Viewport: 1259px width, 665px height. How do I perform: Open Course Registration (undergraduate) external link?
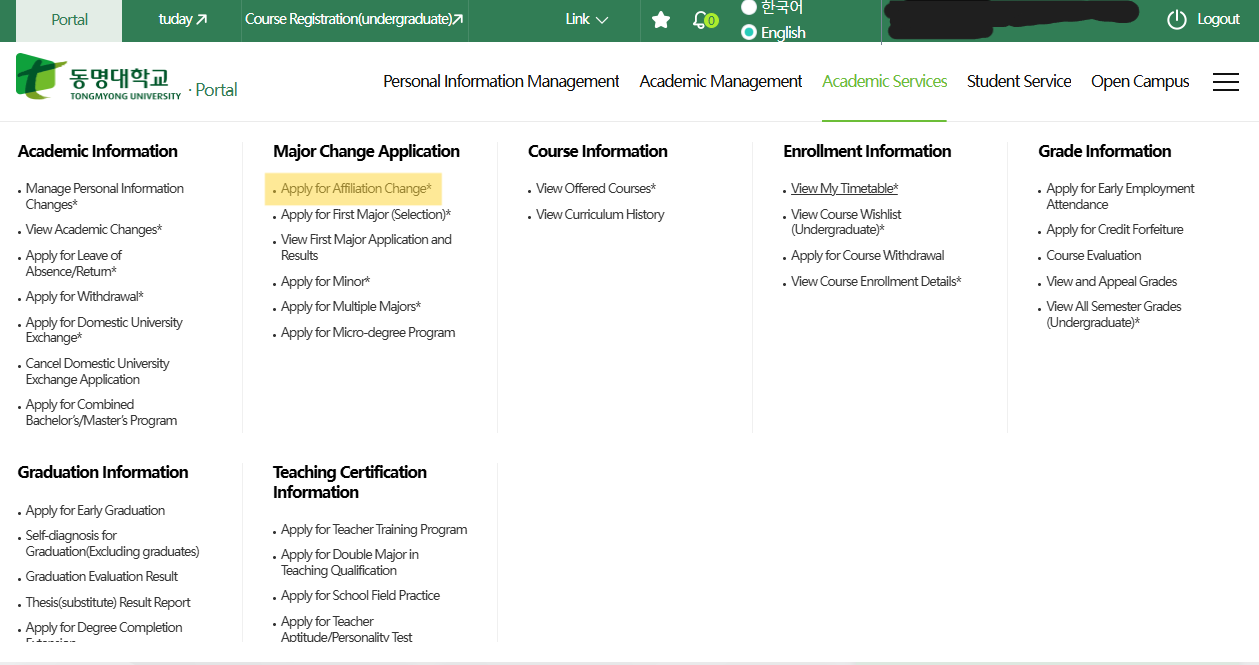tap(354, 19)
